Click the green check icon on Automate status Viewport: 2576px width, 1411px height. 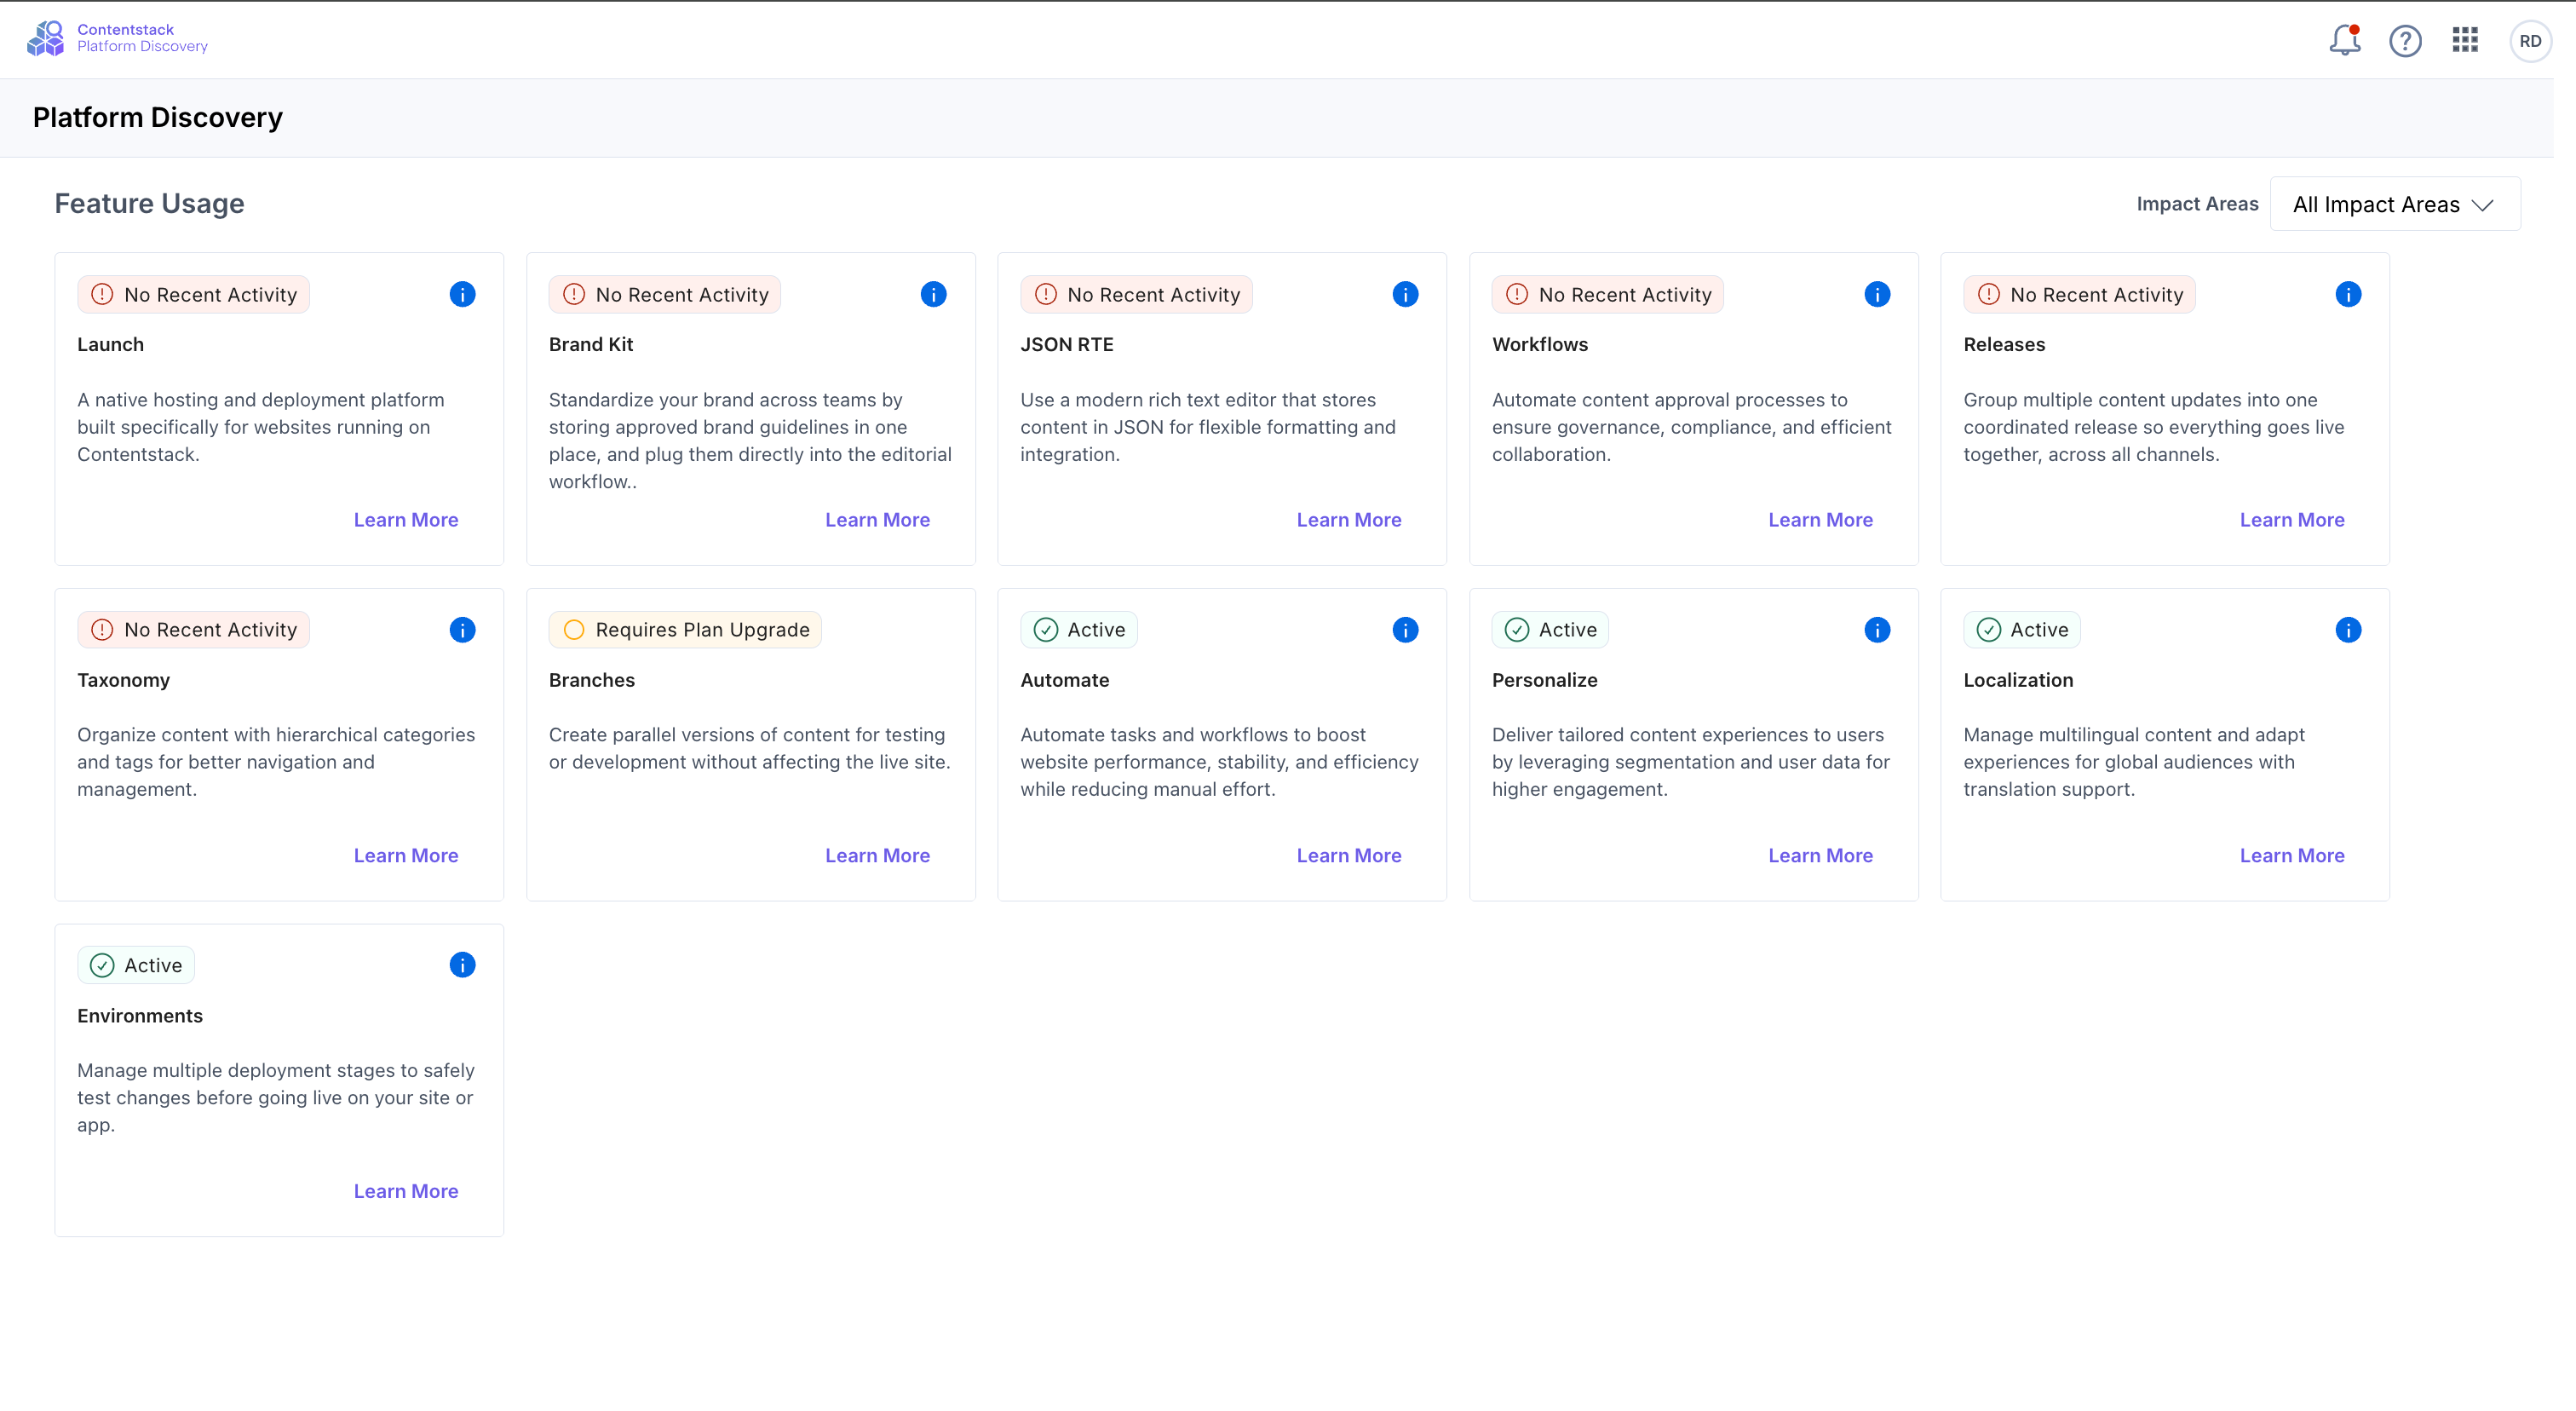pyautogui.click(x=1046, y=630)
